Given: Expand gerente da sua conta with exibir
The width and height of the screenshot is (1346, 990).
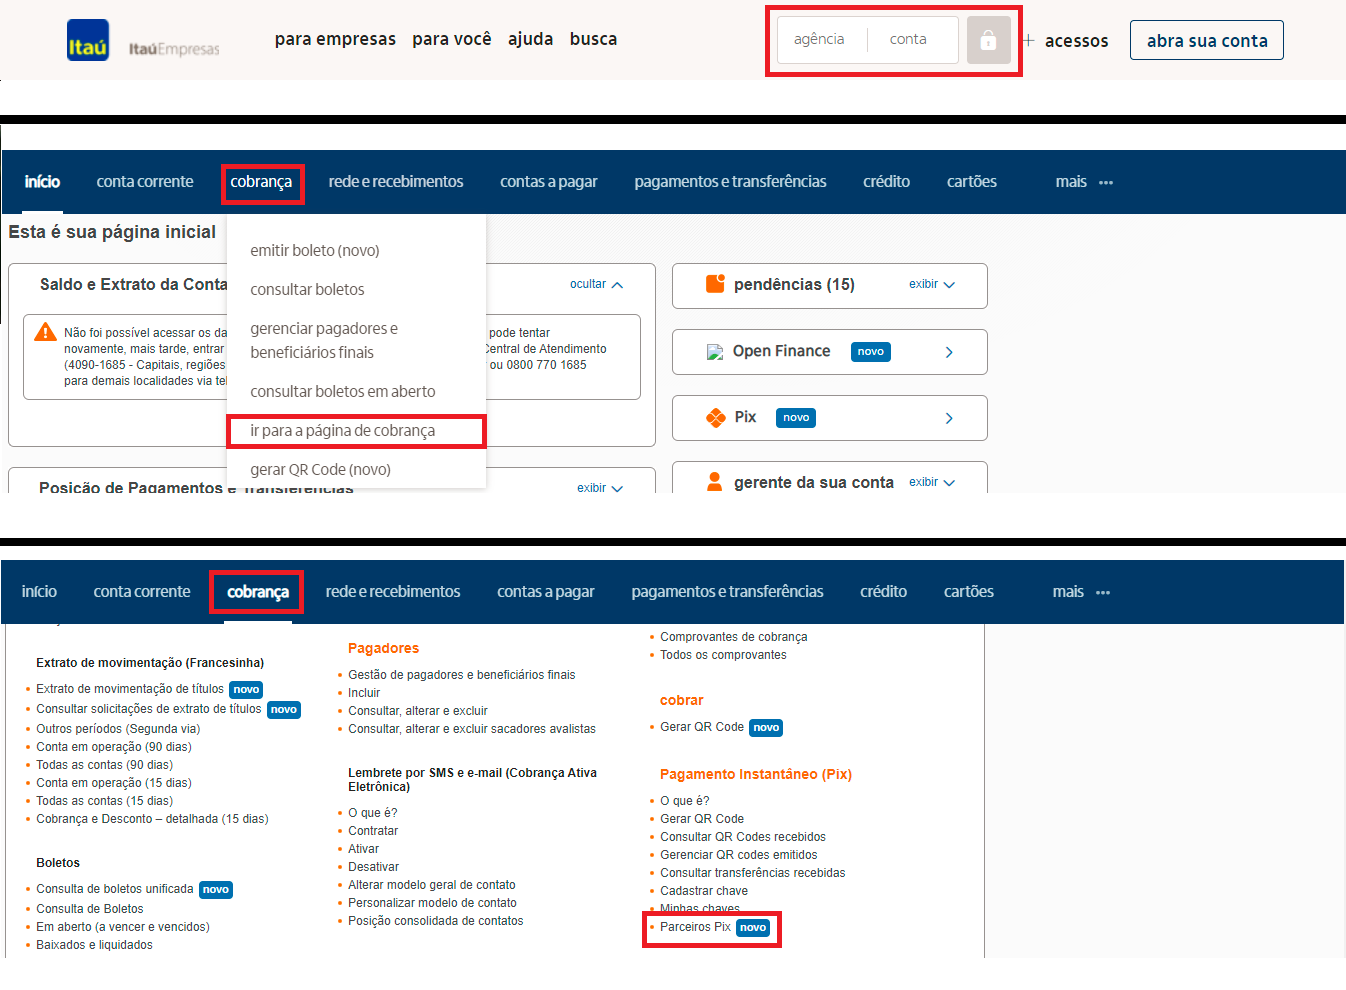Looking at the screenshot, I should click(x=932, y=482).
